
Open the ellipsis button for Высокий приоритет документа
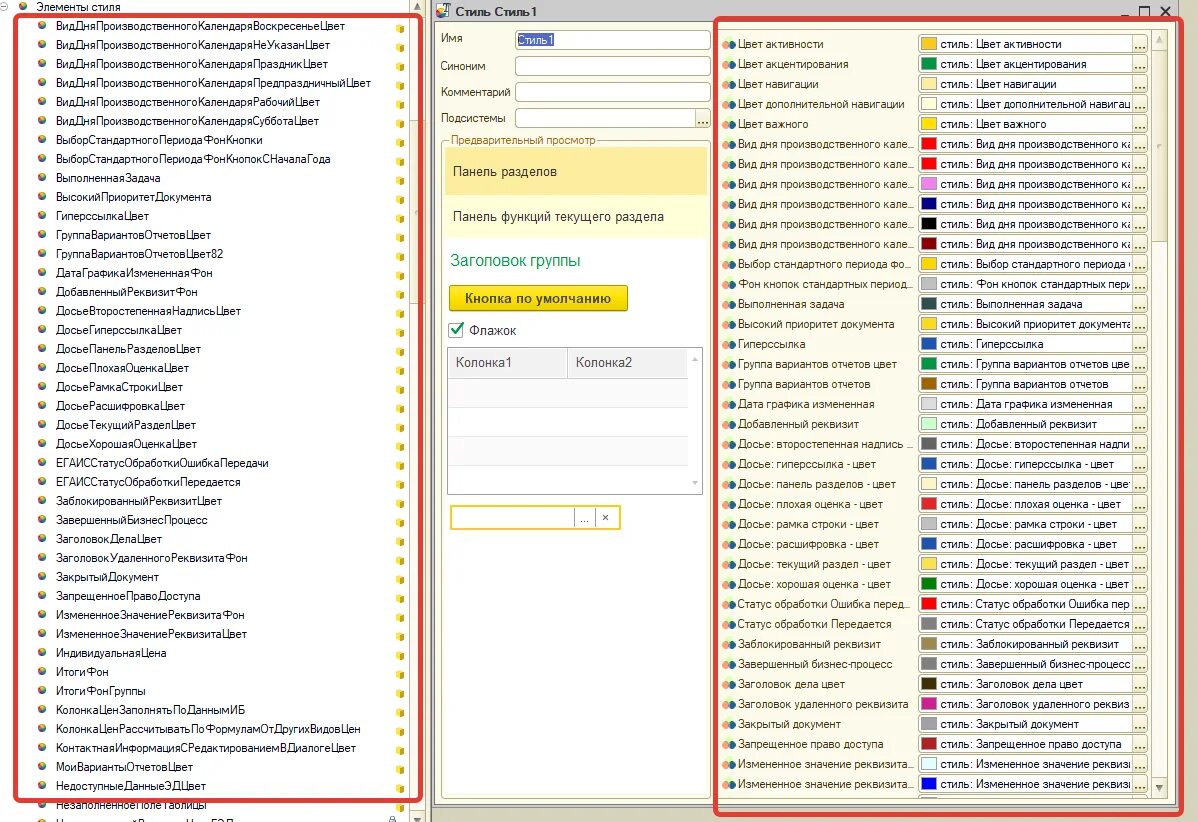pyautogui.click(x=1139, y=324)
